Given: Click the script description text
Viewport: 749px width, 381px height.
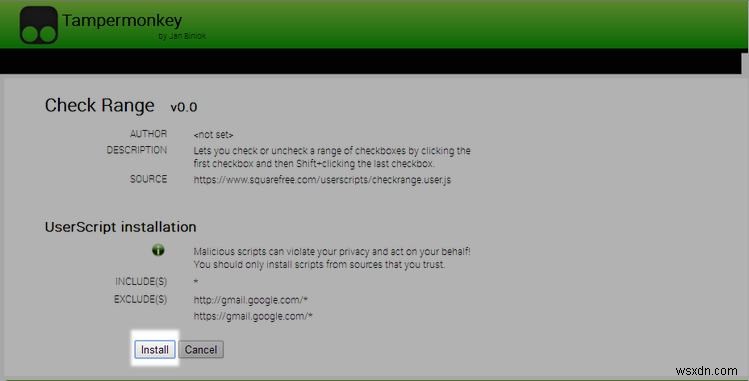Looking at the screenshot, I should [332, 157].
